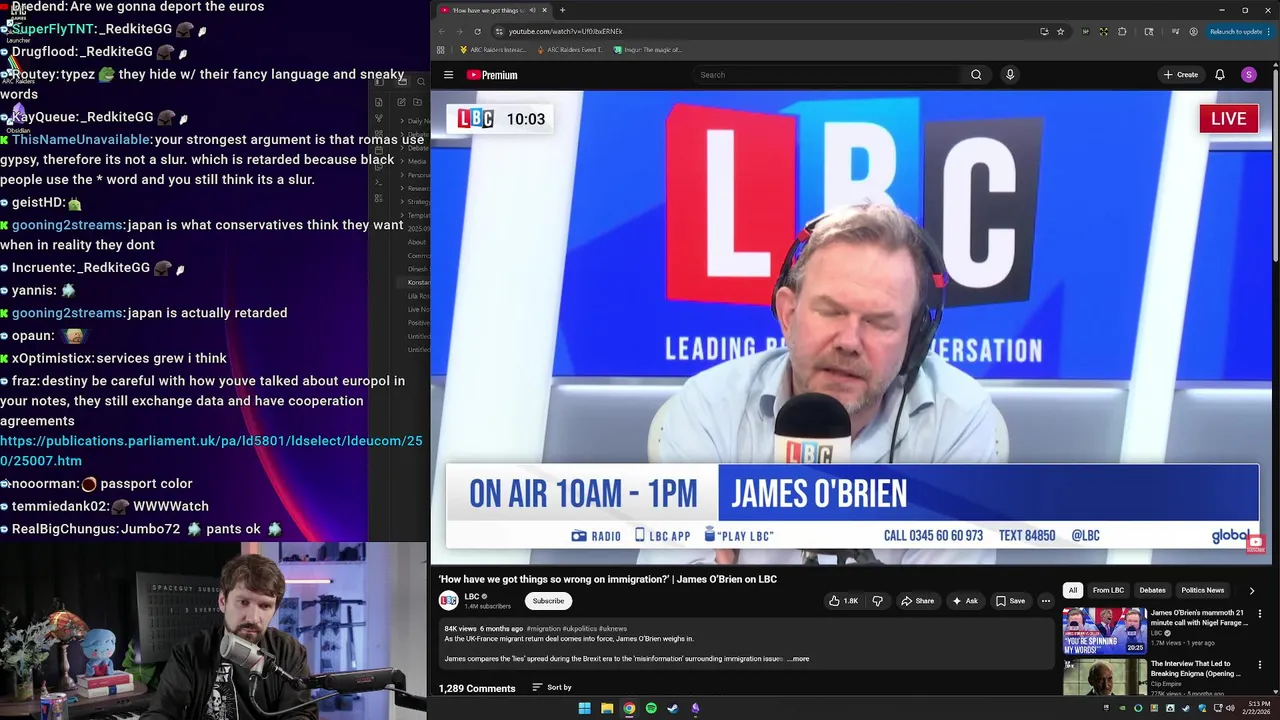Viewport: 1280px width, 720px height.
Task: Click the YouTube search magnifier button
Action: (976, 75)
